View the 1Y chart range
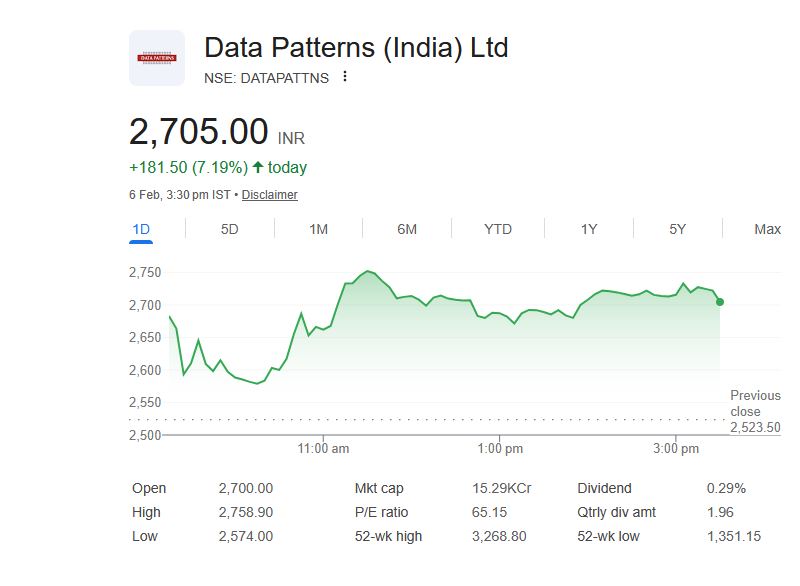The width and height of the screenshot is (800, 586). [589, 229]
